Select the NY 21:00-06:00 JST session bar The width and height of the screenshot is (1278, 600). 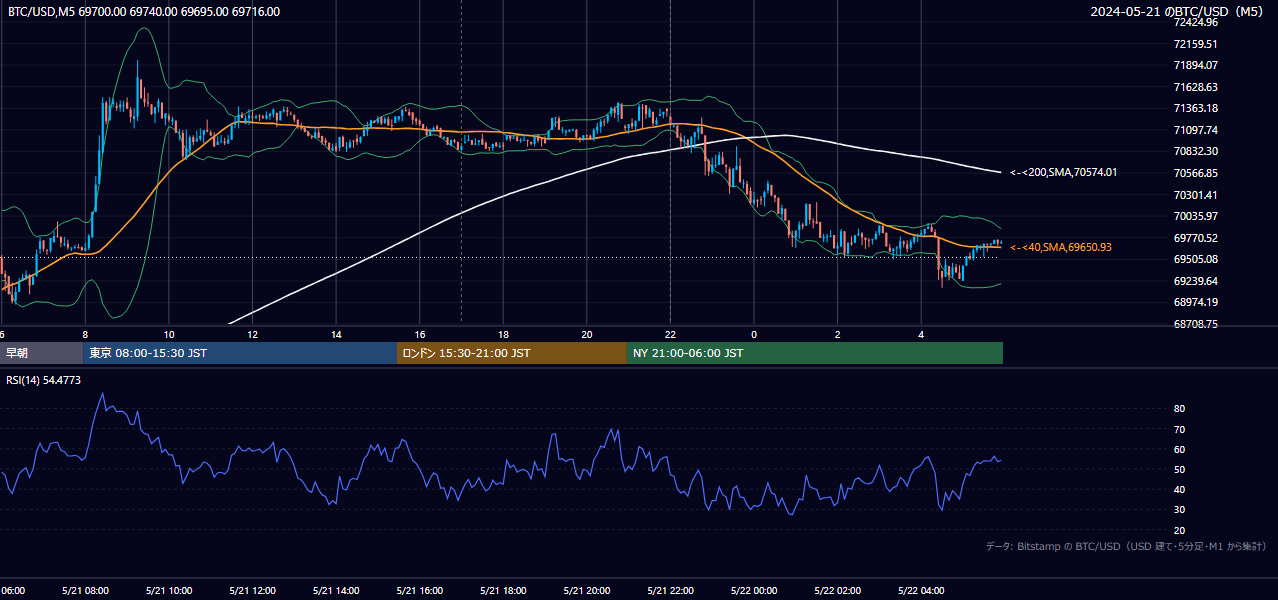pos(815,353)
